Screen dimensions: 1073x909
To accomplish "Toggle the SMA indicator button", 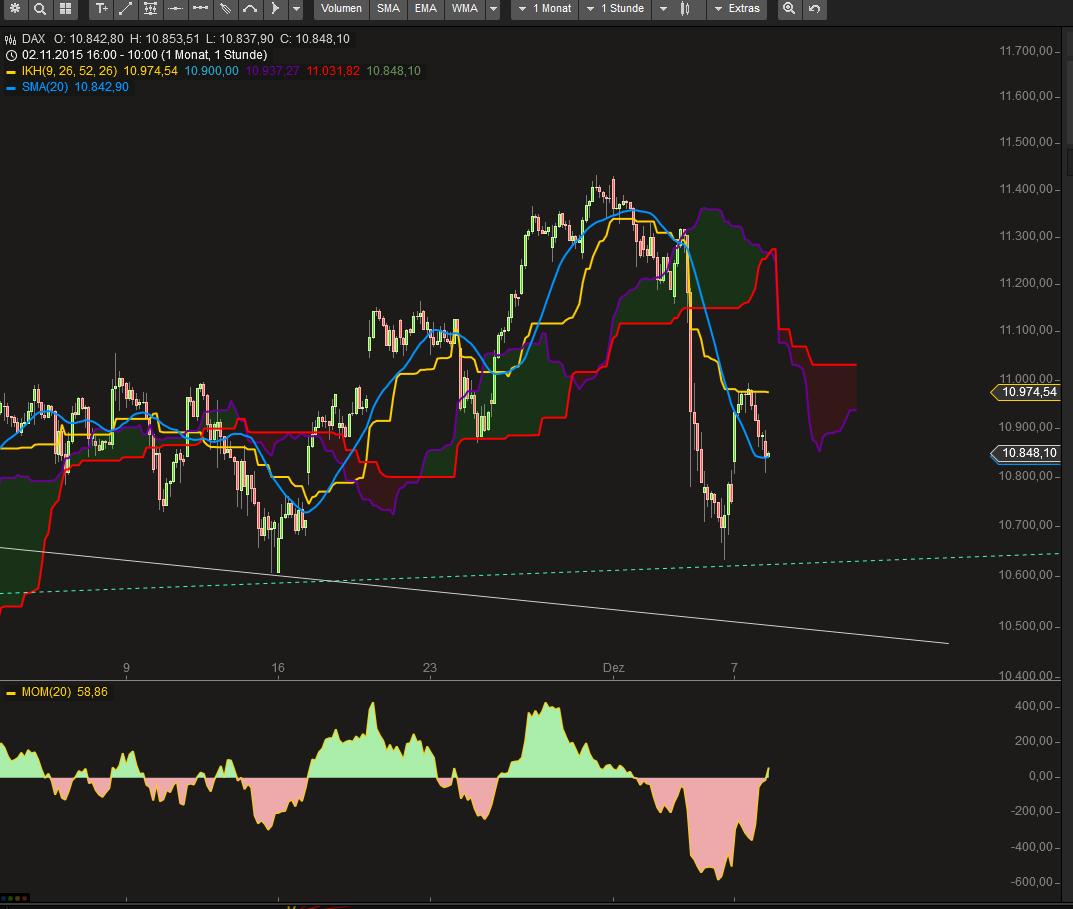I will [388, 9].
